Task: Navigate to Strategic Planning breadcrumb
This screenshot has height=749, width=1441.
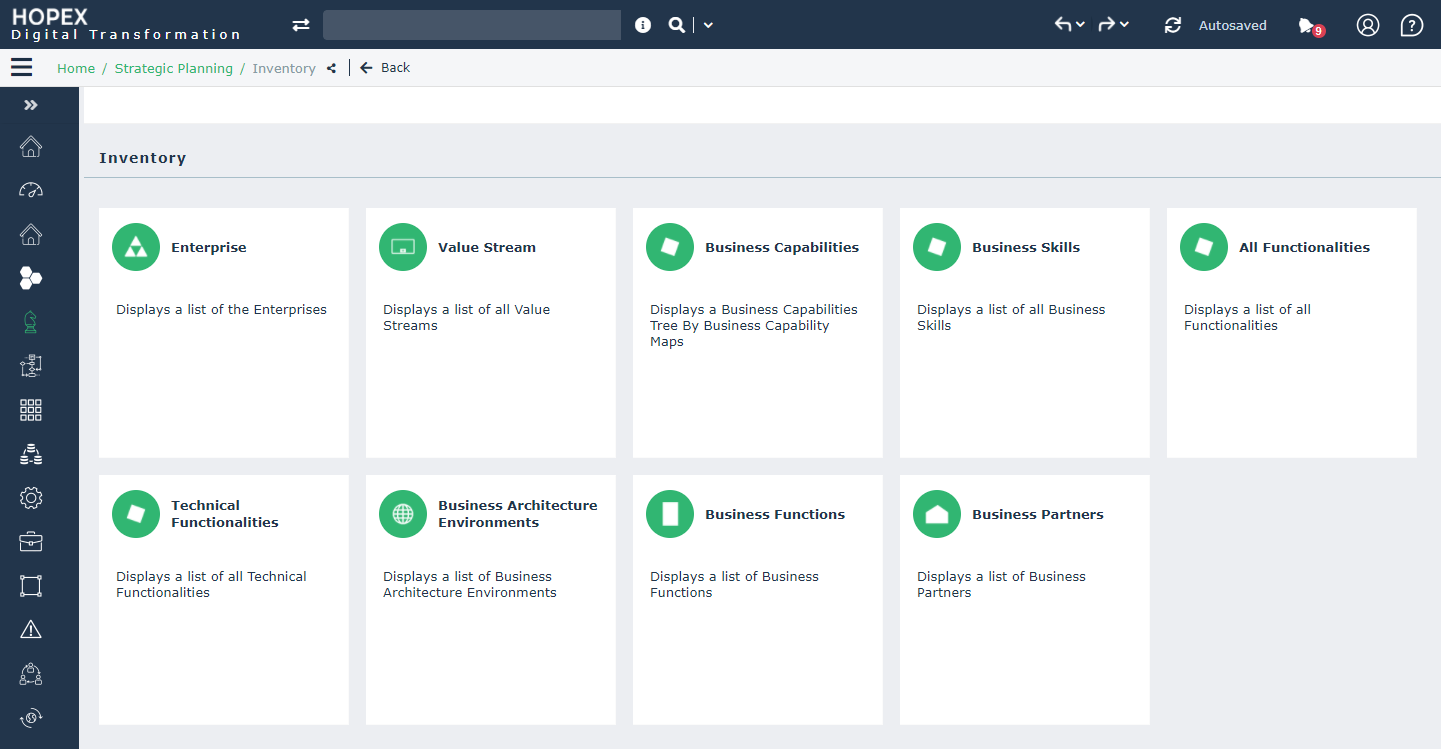Action: (174, 69)
